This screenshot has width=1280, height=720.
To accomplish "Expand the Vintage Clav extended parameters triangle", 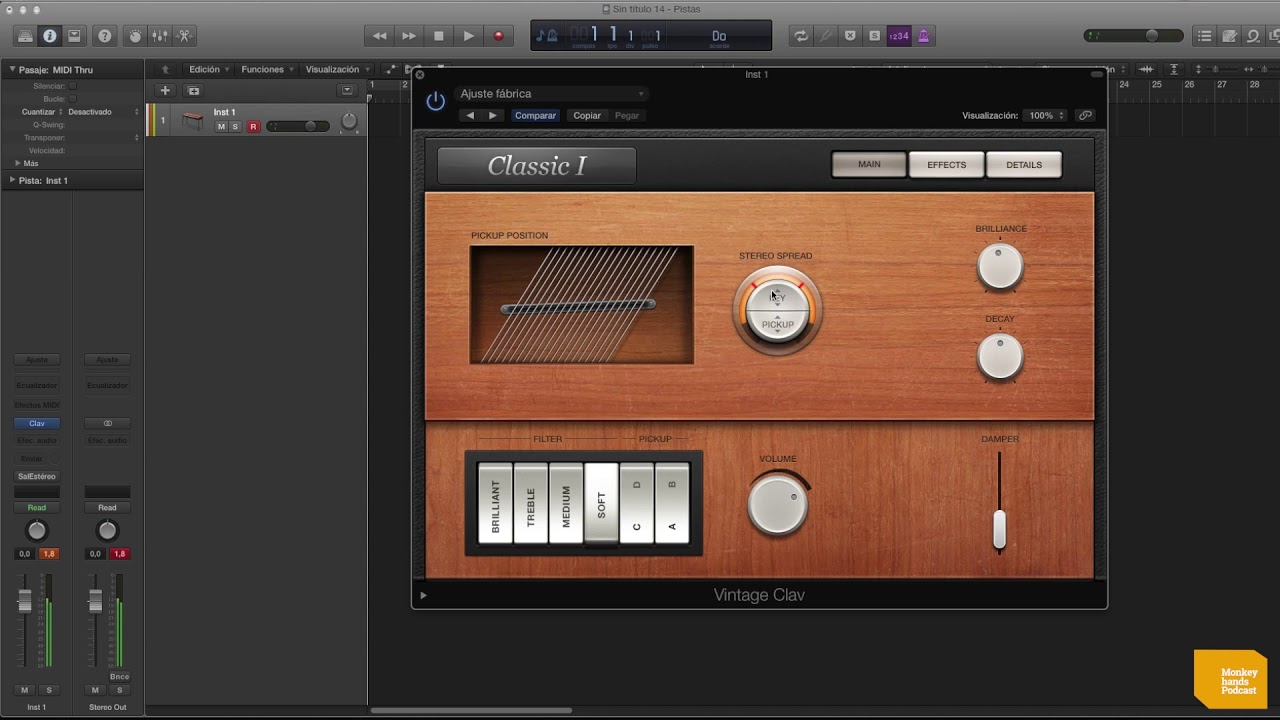I will click(x=423, y=595).
